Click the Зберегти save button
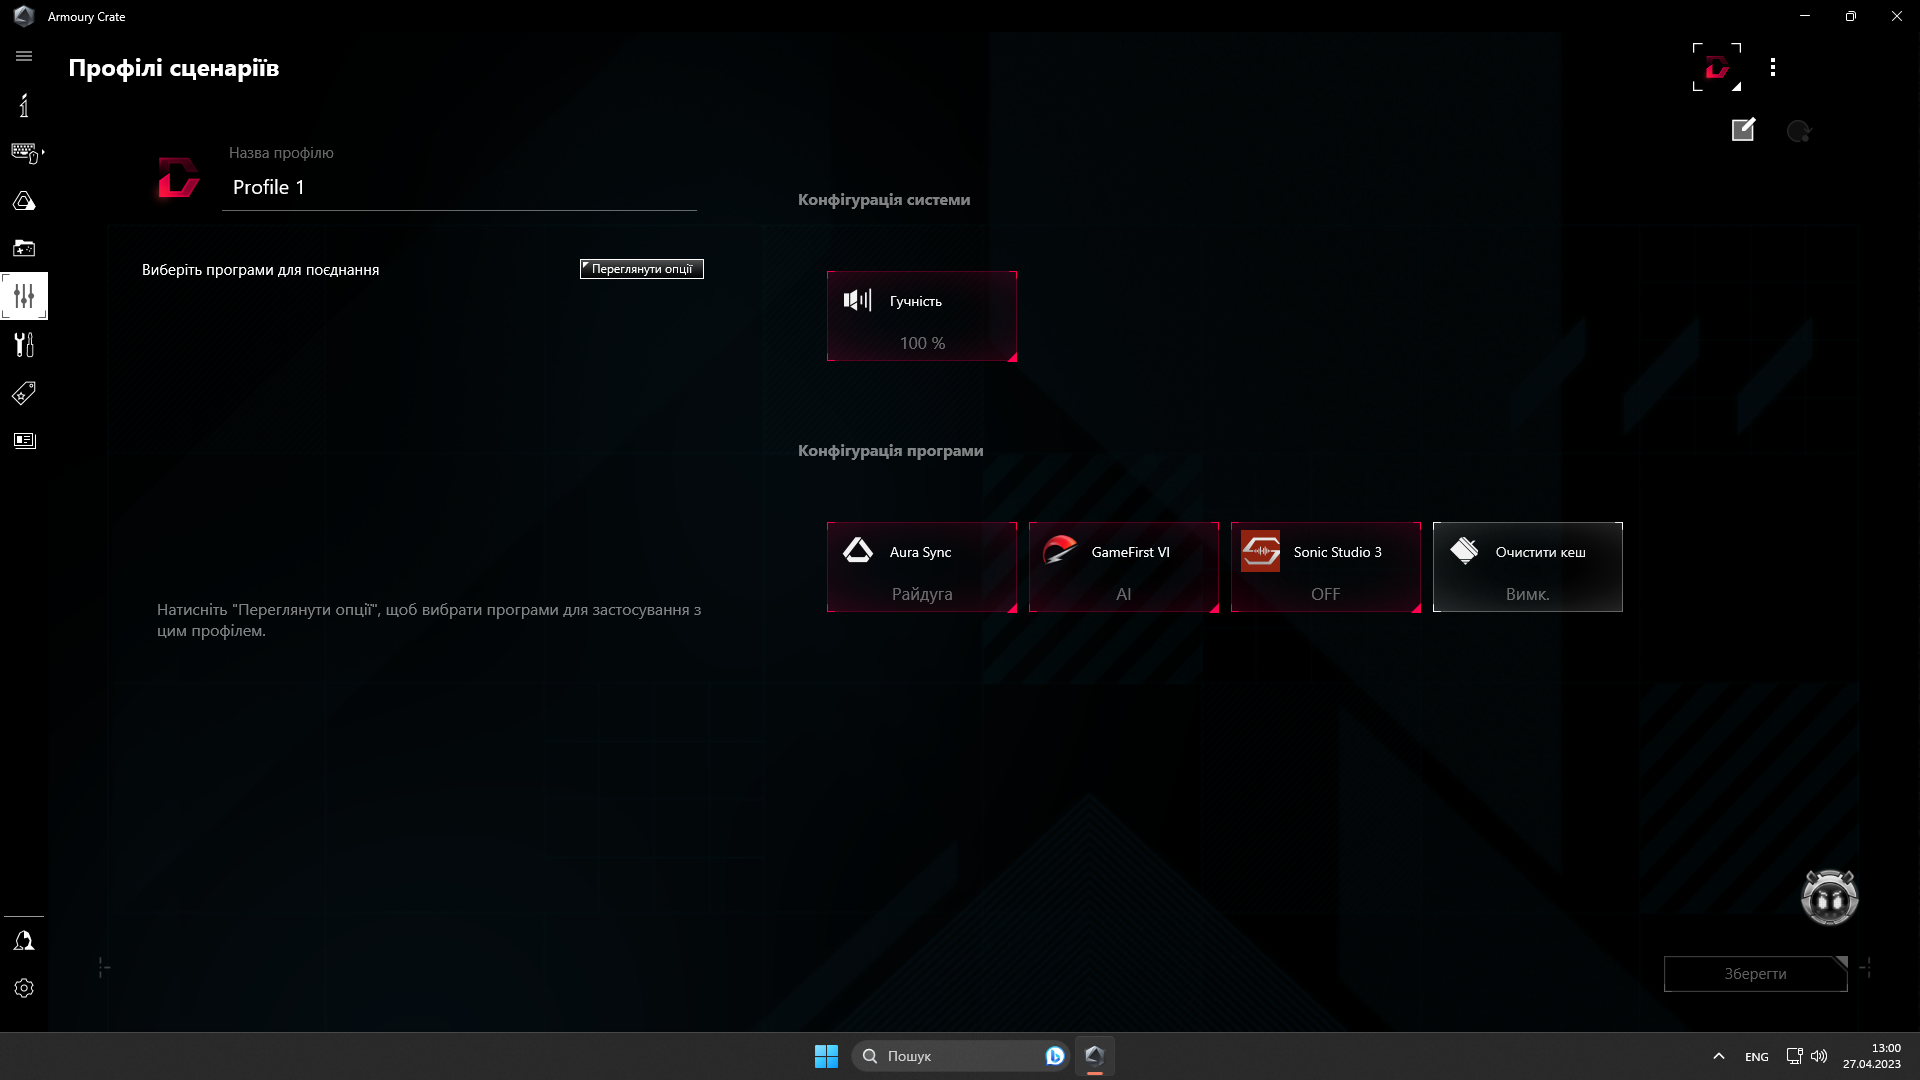 tap(1755, 974)
